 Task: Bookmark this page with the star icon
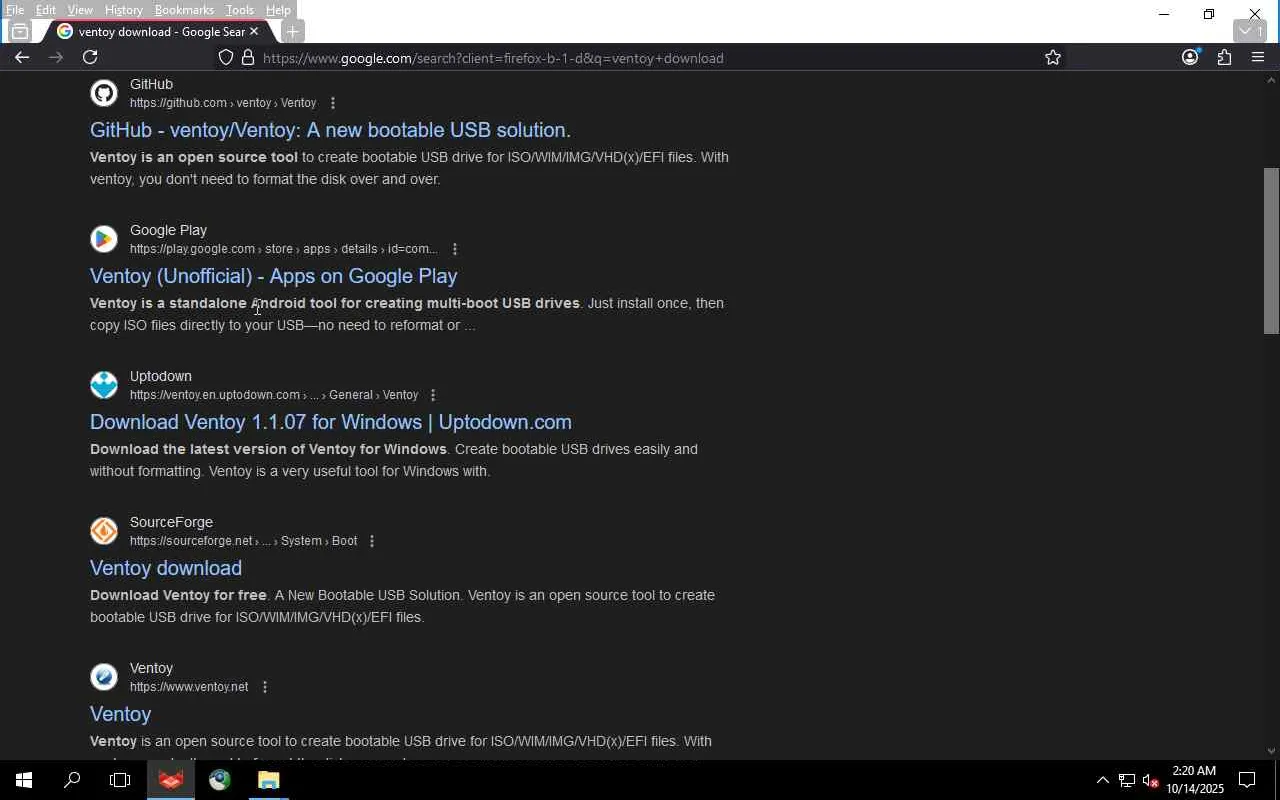[x=1053, y=58]
